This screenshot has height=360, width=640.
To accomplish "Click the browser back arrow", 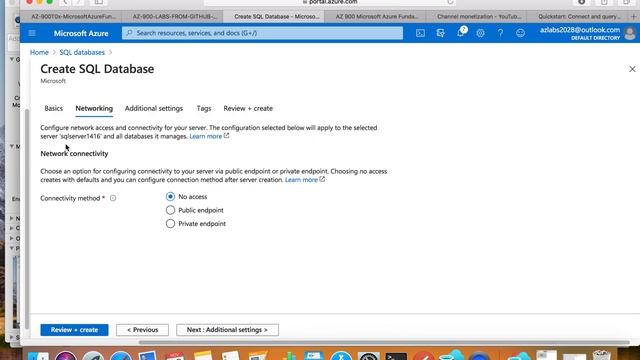I will [65, 2].
